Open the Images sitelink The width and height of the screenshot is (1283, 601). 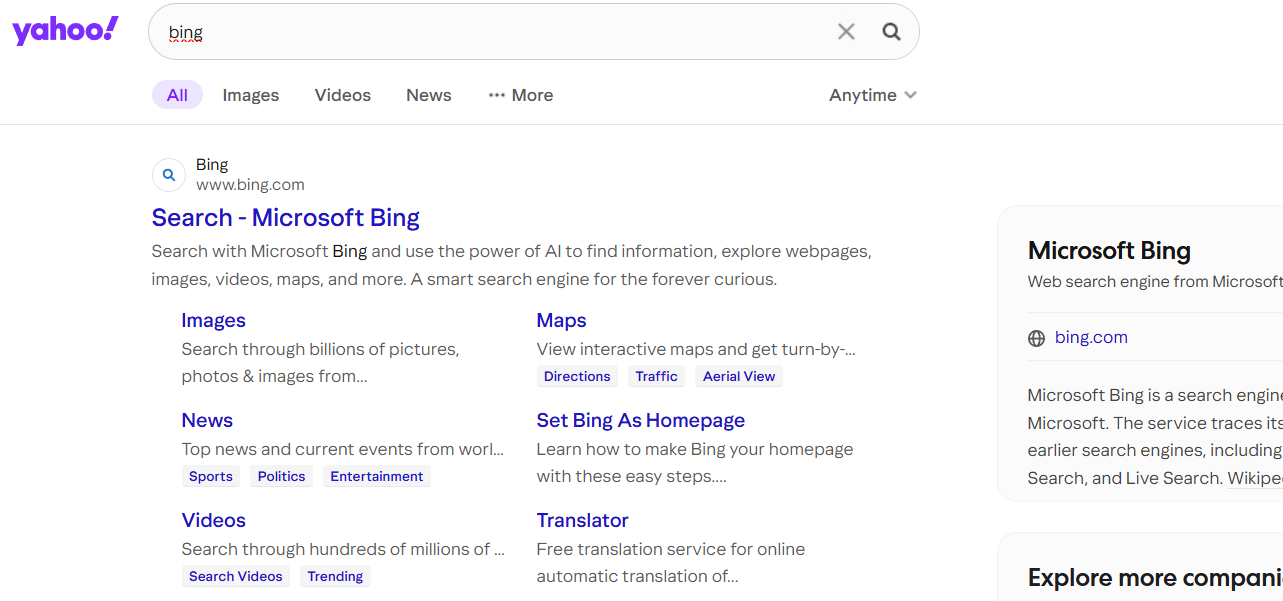point(213,320)
